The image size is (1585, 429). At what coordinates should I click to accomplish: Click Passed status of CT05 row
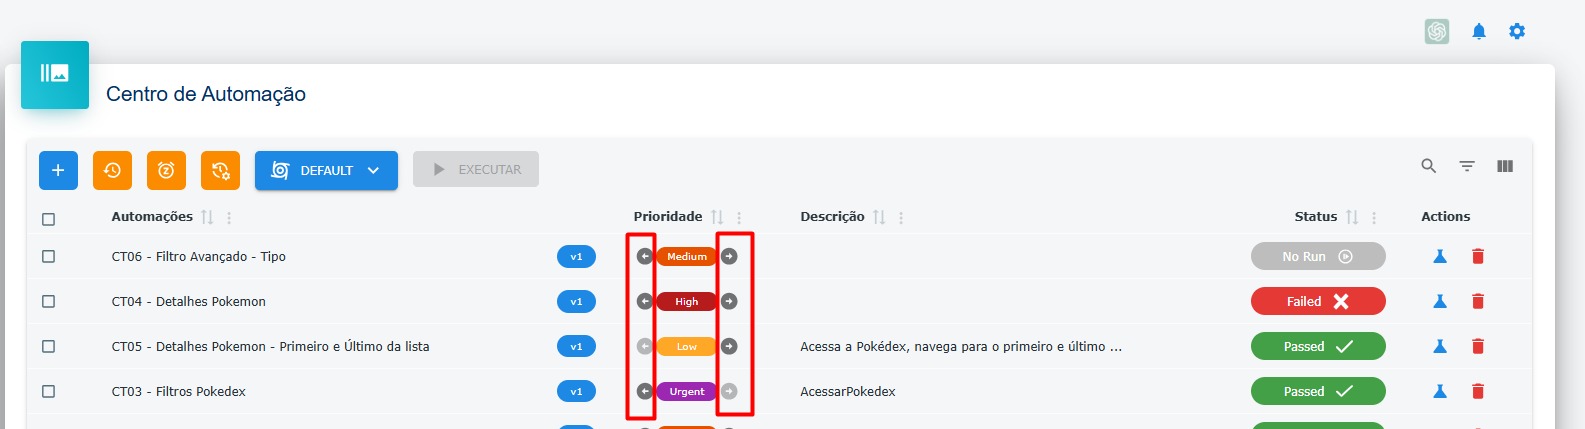pyautogui.click(x=1318, y=346)
